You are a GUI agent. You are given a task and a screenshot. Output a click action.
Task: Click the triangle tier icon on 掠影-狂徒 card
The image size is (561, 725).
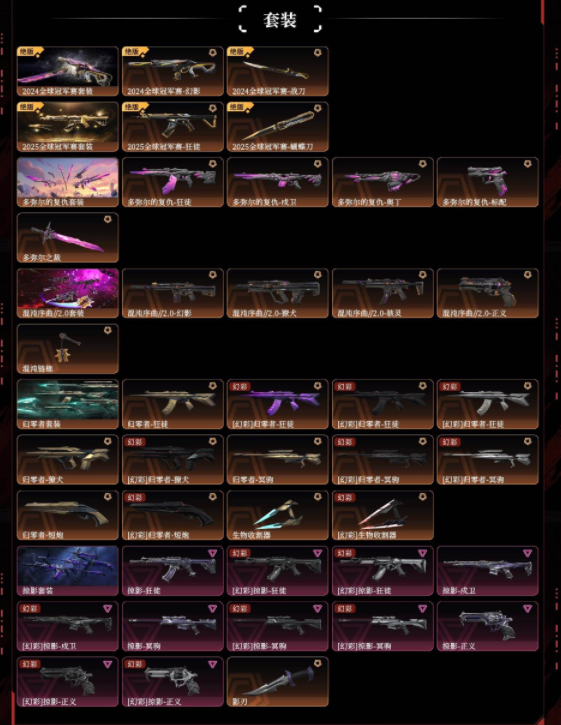[x=213, y=553]
